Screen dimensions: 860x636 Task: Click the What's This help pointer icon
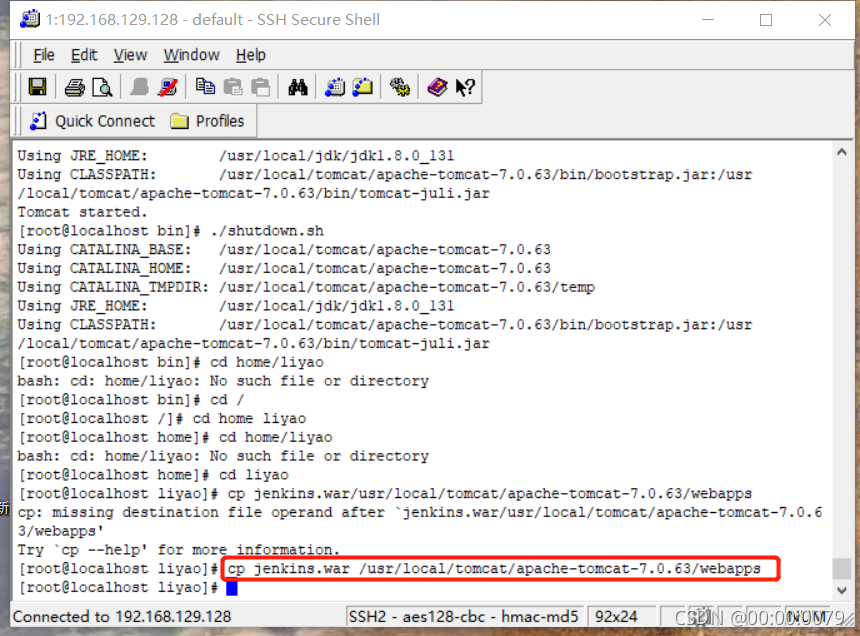(x=465, y=87)
